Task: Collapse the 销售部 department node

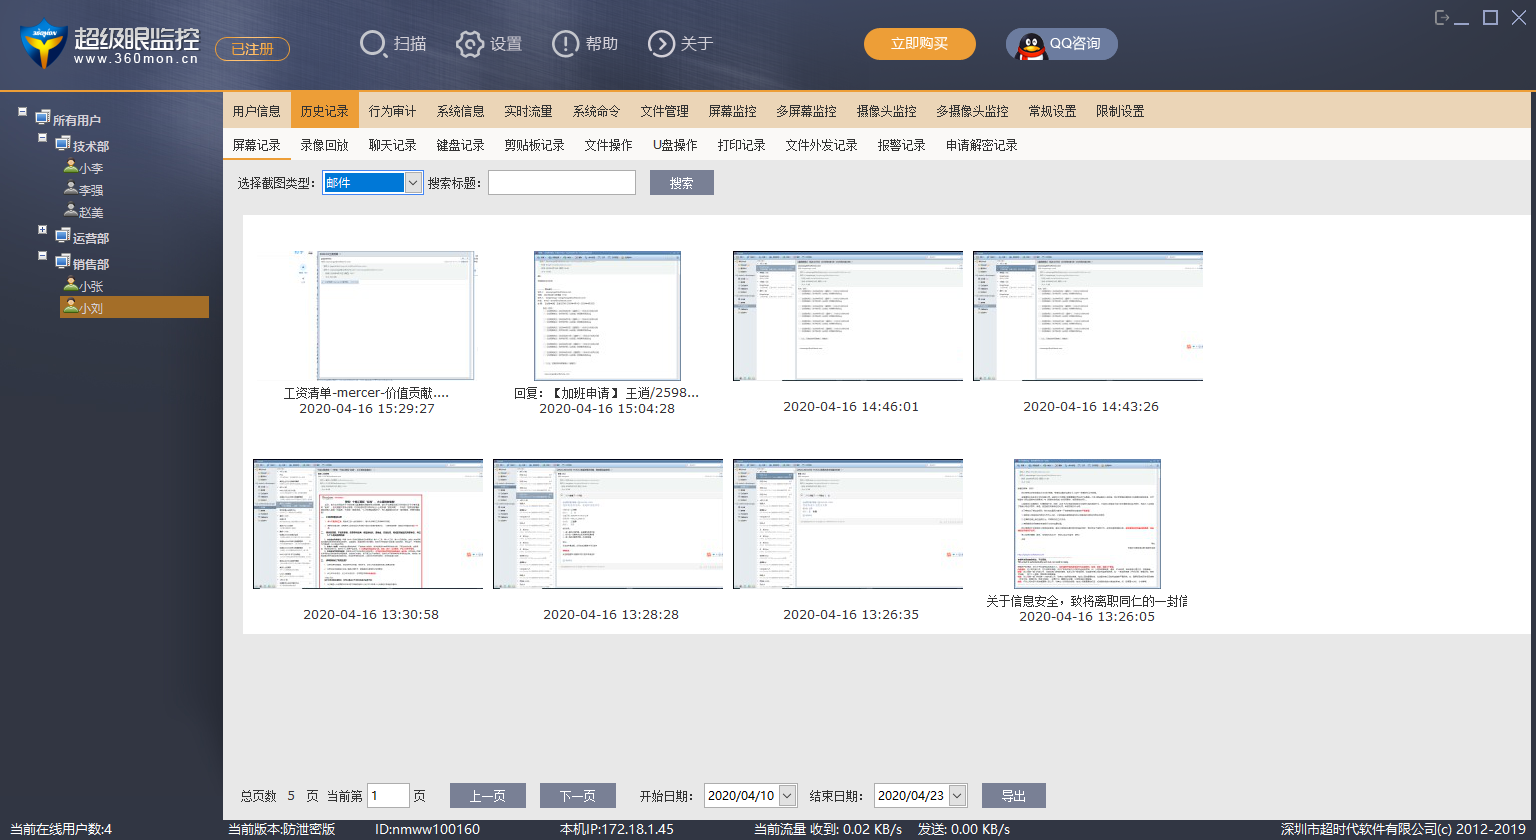Action: (43, 256)
